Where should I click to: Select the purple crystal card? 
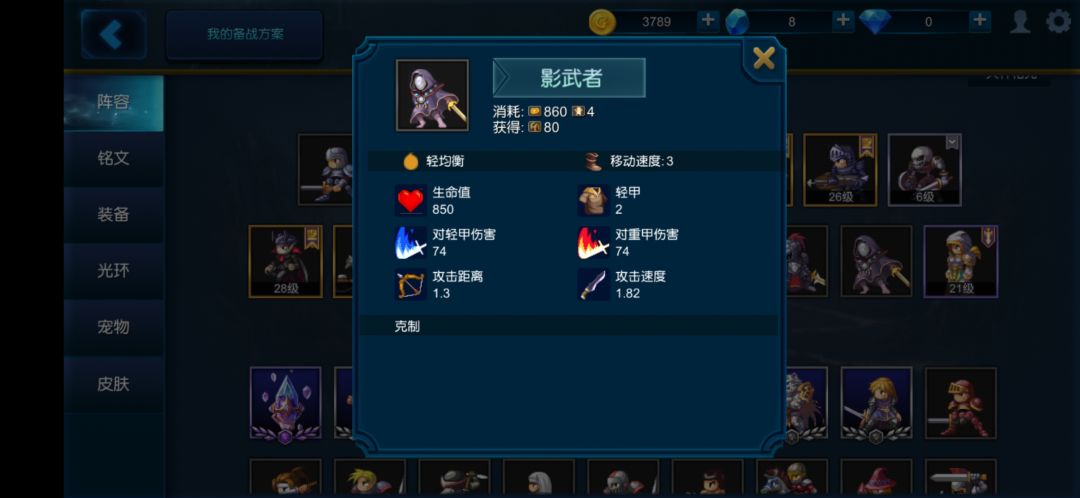coord(285,404)
